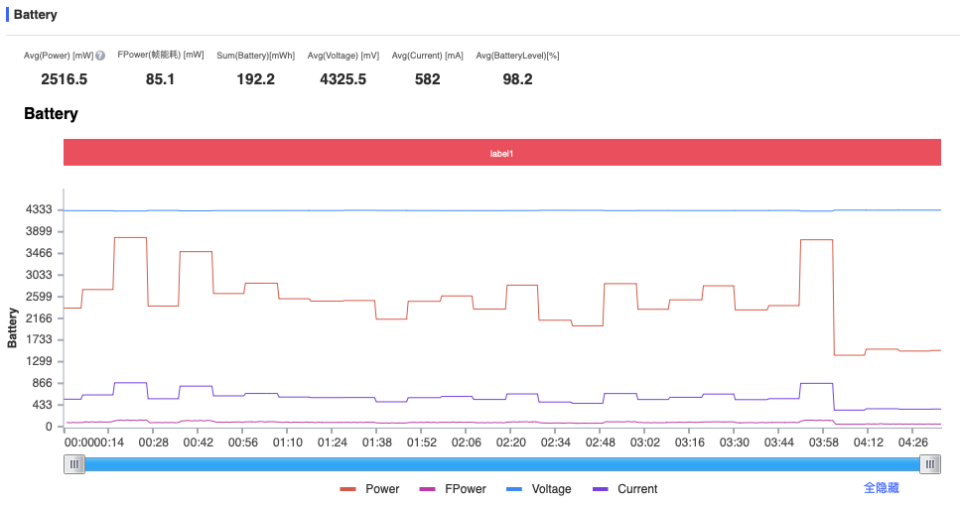This screenshot has width=960, height=505.
Task: Click the Battery section header at top
Action: 36,14
